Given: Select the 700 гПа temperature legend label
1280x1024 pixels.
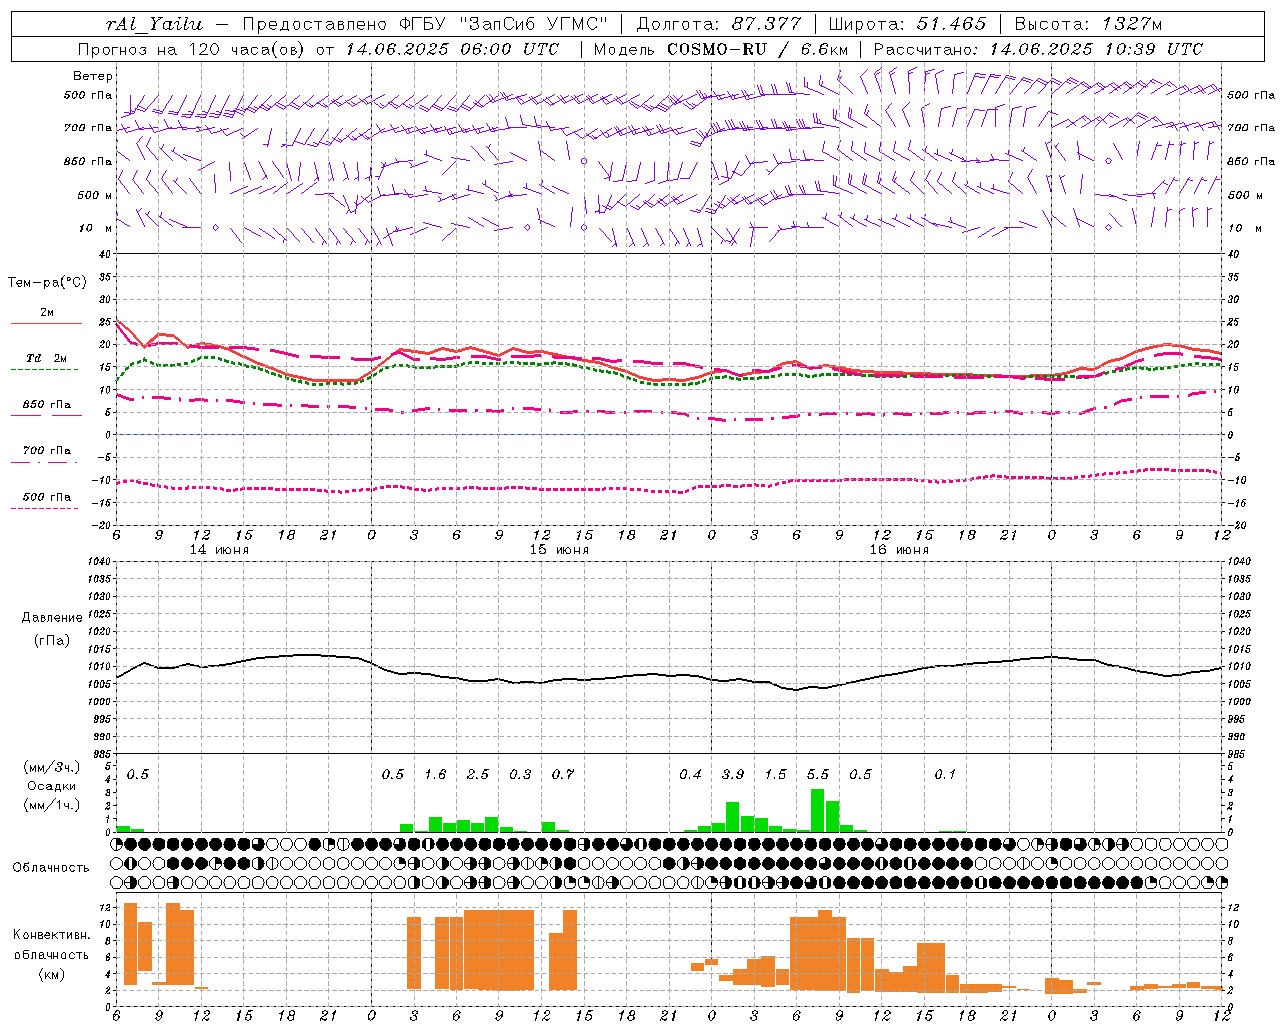Looking at the screenshot, I should coord(47,451).
